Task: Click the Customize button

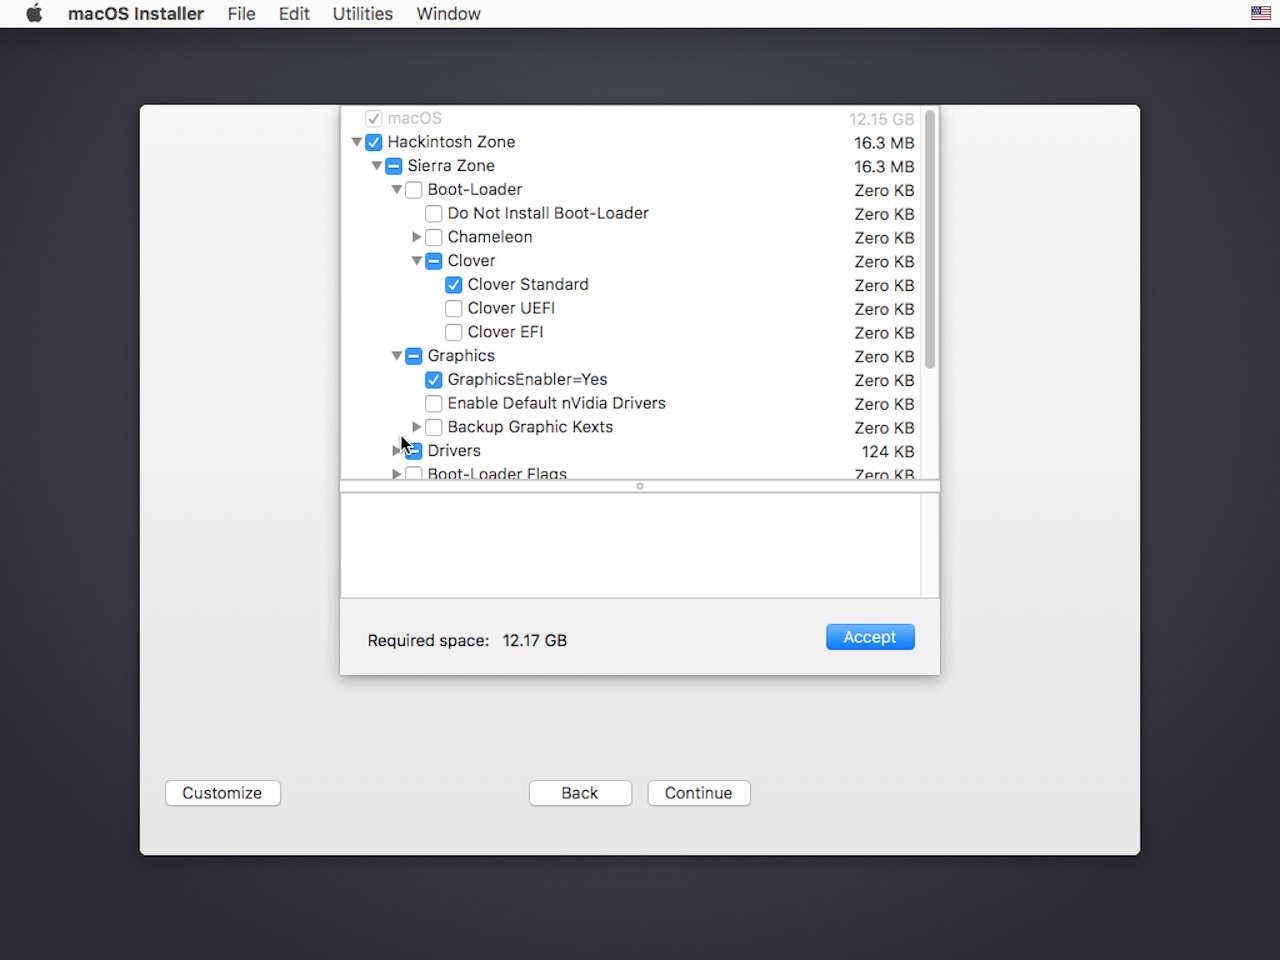Action: click(x=223, y=793)
